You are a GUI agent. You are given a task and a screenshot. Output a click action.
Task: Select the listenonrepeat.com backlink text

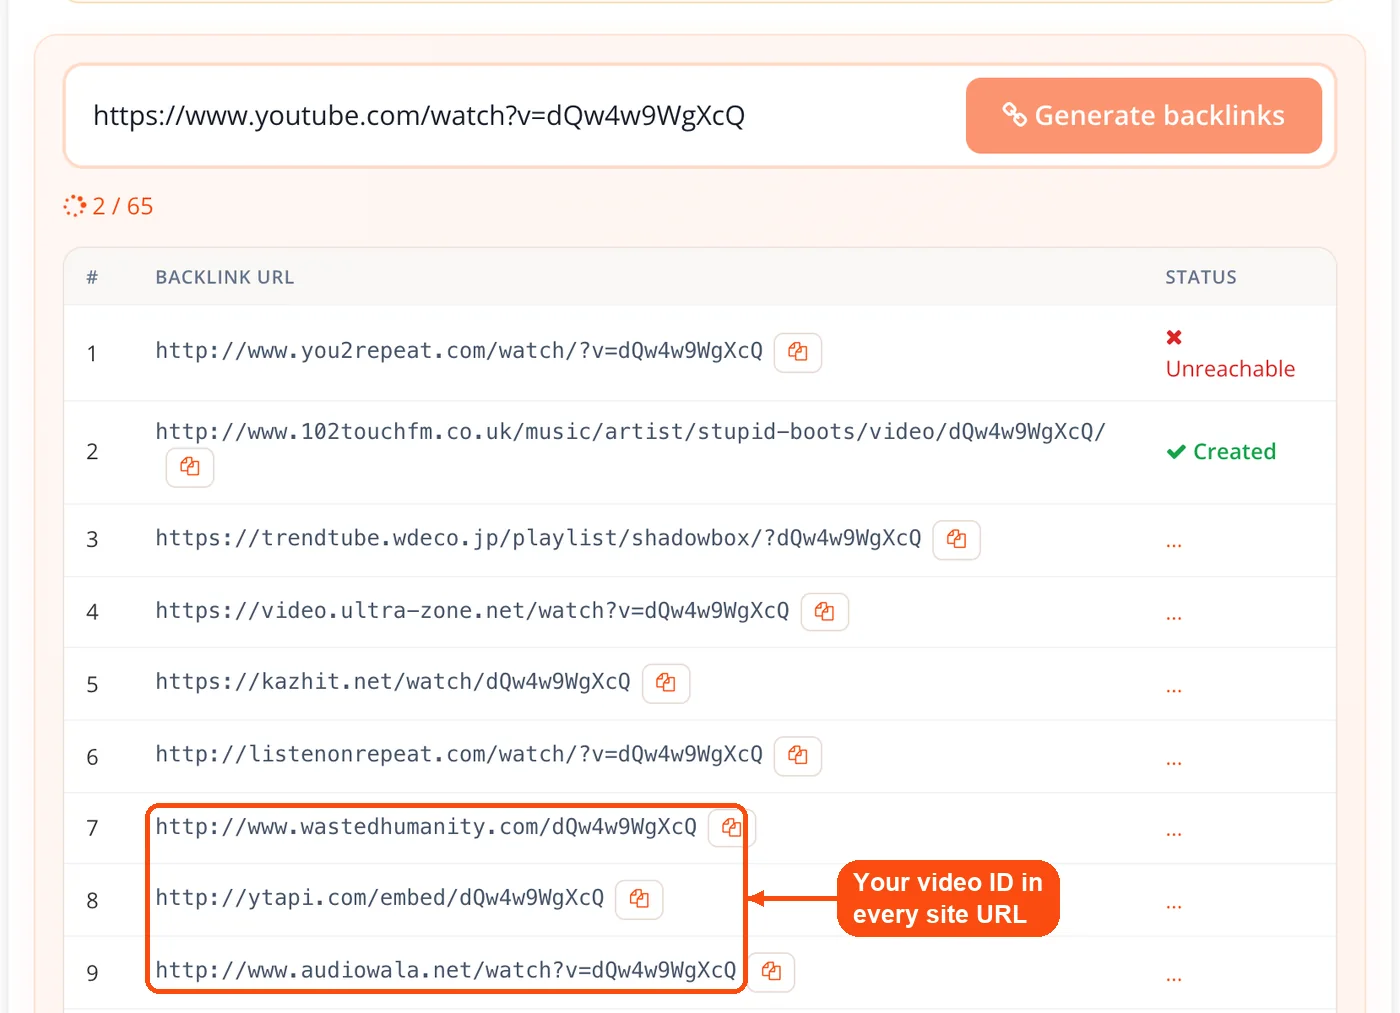click(459, 754)
